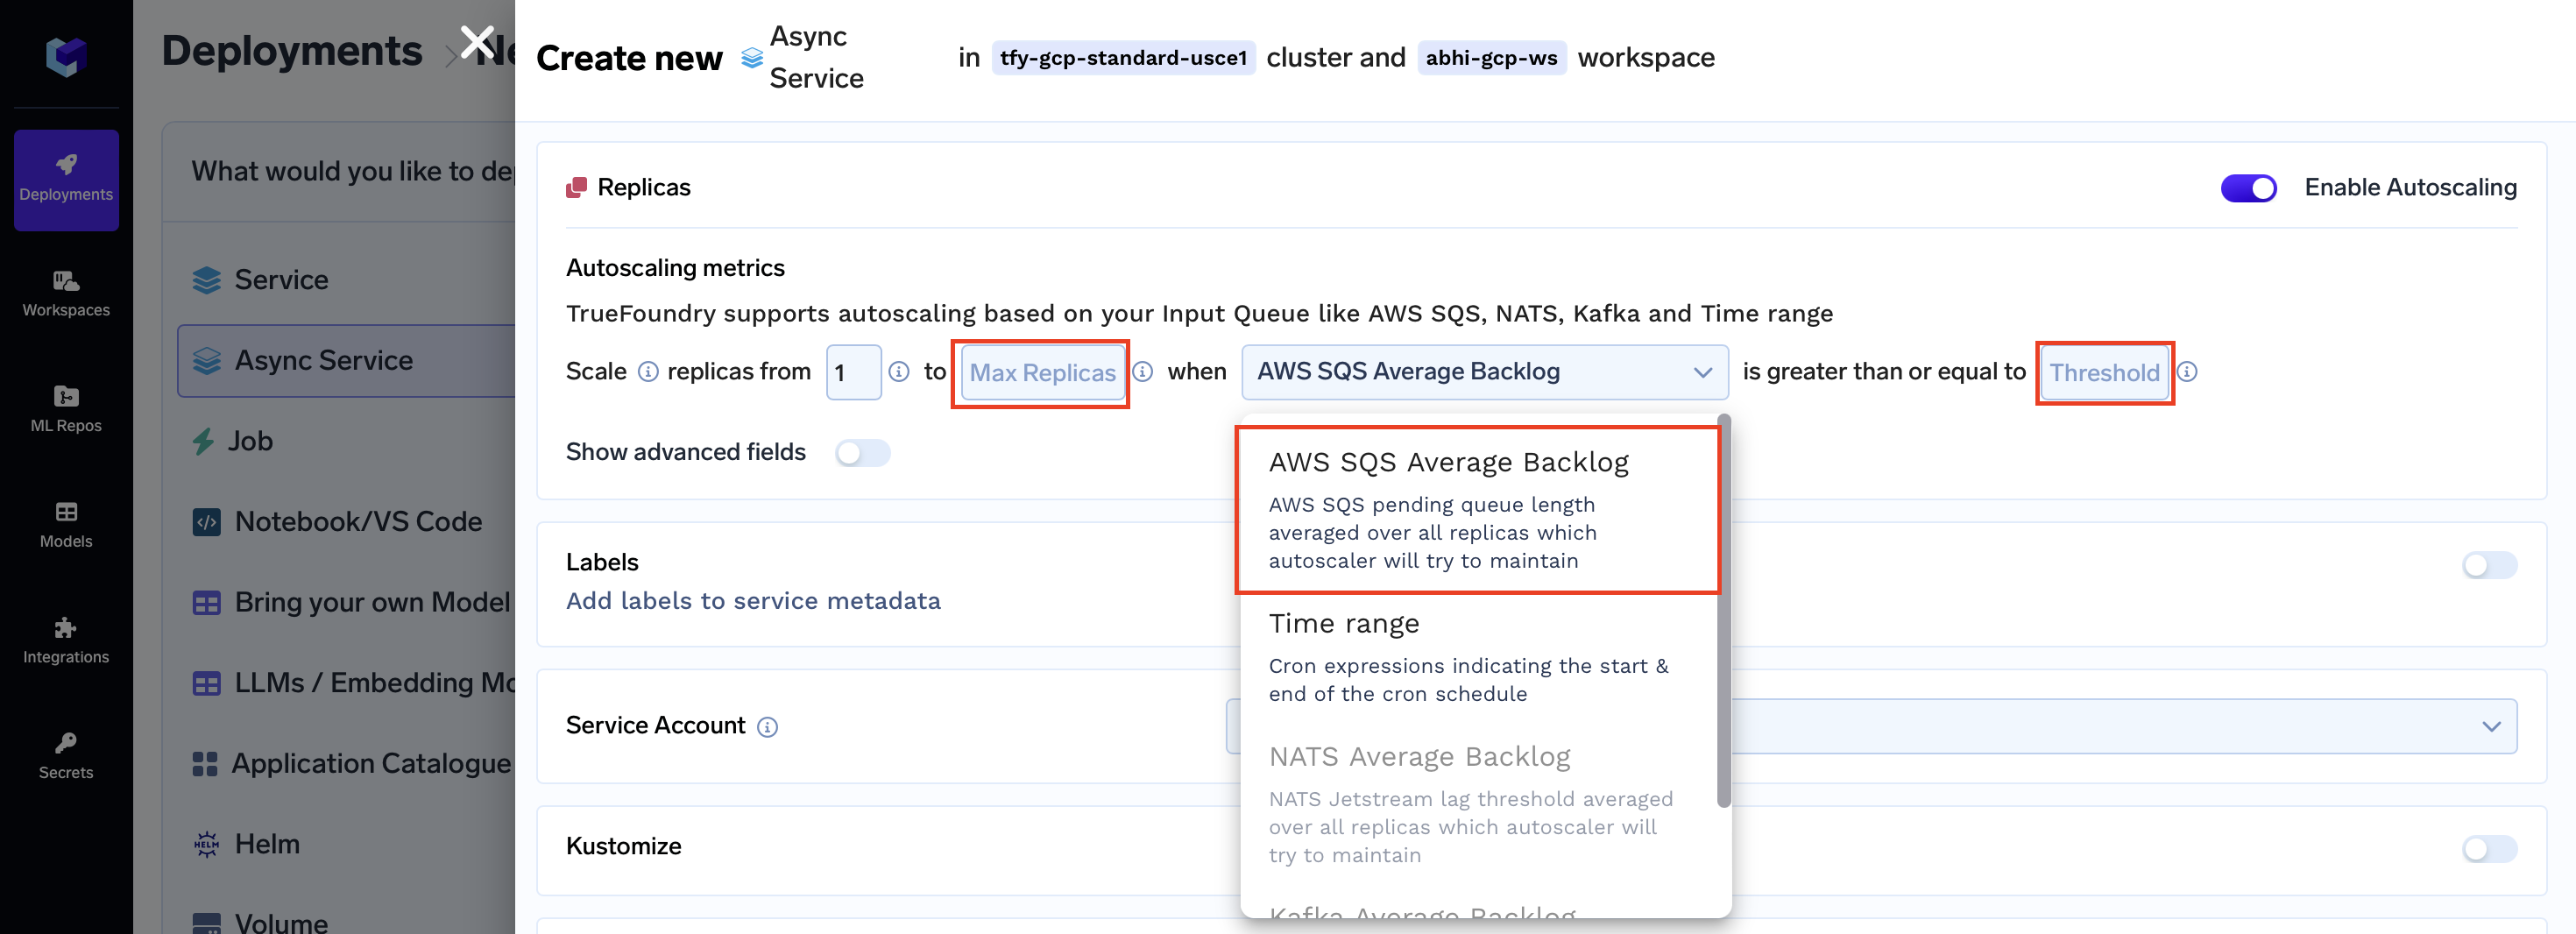This screenshot has width=2576, height=934.
Task: Open Workspaces in the sidebar
Action: [x=66, y=294]
